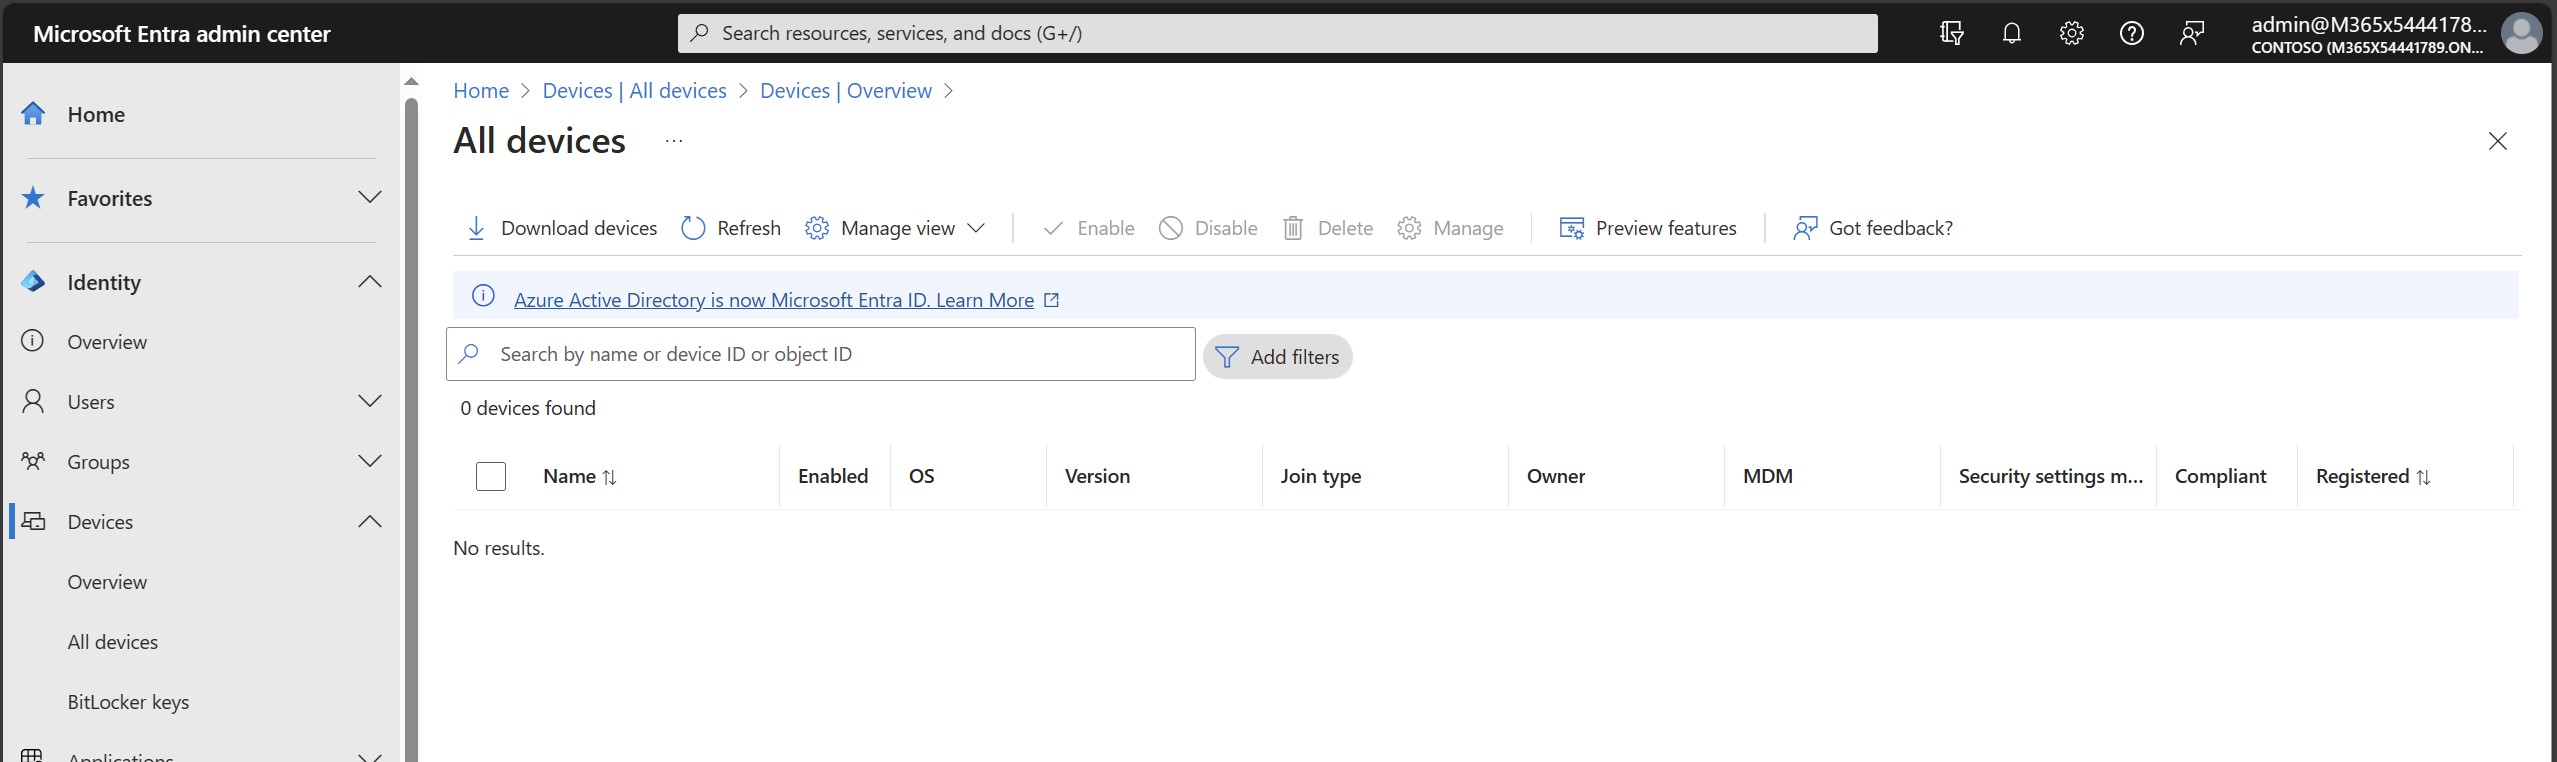Collapse the Devices menu chevron

pyautogui.click(x=370, y=521)
